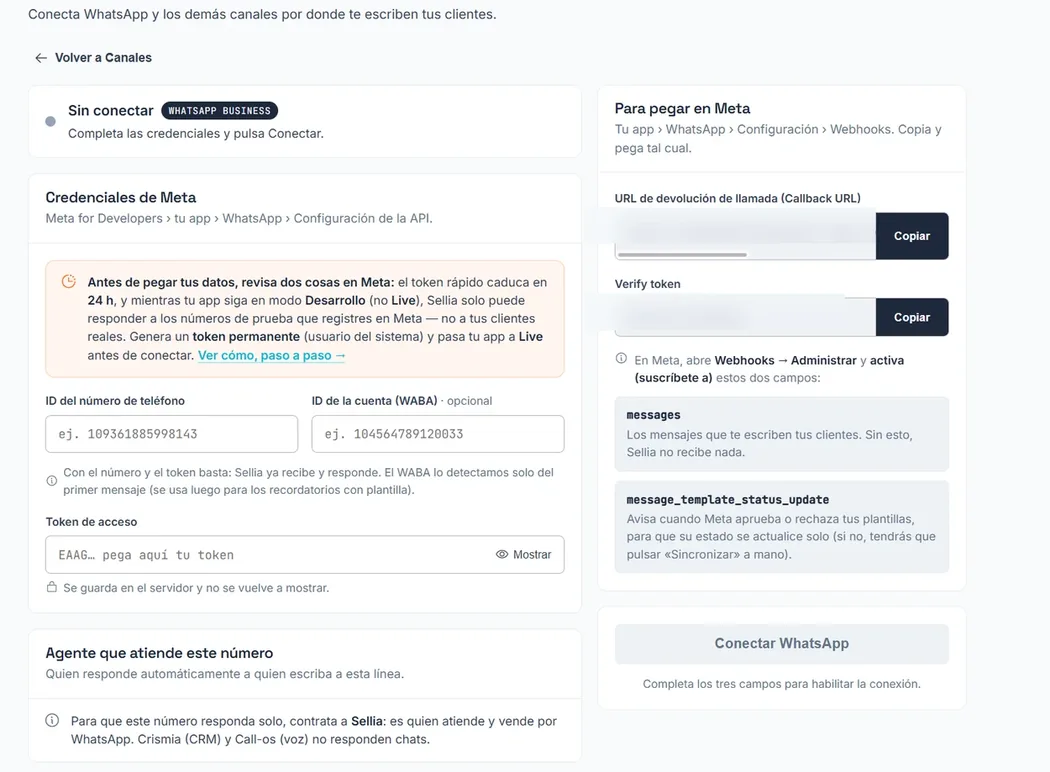Image resolution: width=1050 pixels, height=772 pixels.
Task: Click the orange clock warning icon
Action: tap(69, 281)
